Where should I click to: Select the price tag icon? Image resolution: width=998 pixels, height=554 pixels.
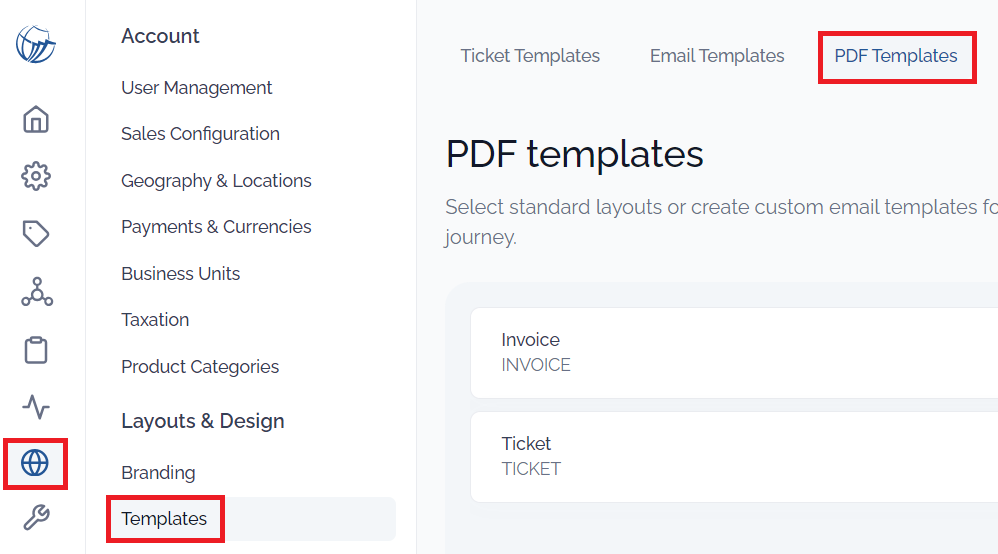tap(36, 234)
